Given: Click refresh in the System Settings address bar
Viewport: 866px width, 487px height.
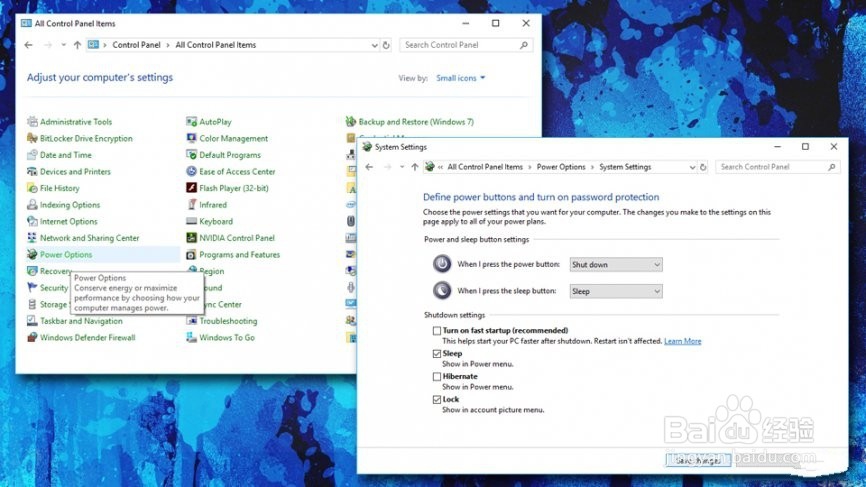Looking at the screenshot, I should (x=703, y=167).
